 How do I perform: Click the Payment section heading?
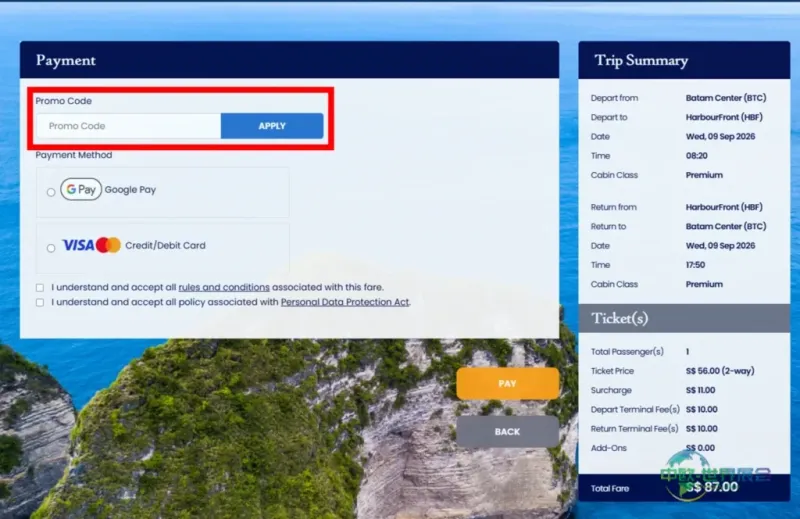(x=66, y=60)
